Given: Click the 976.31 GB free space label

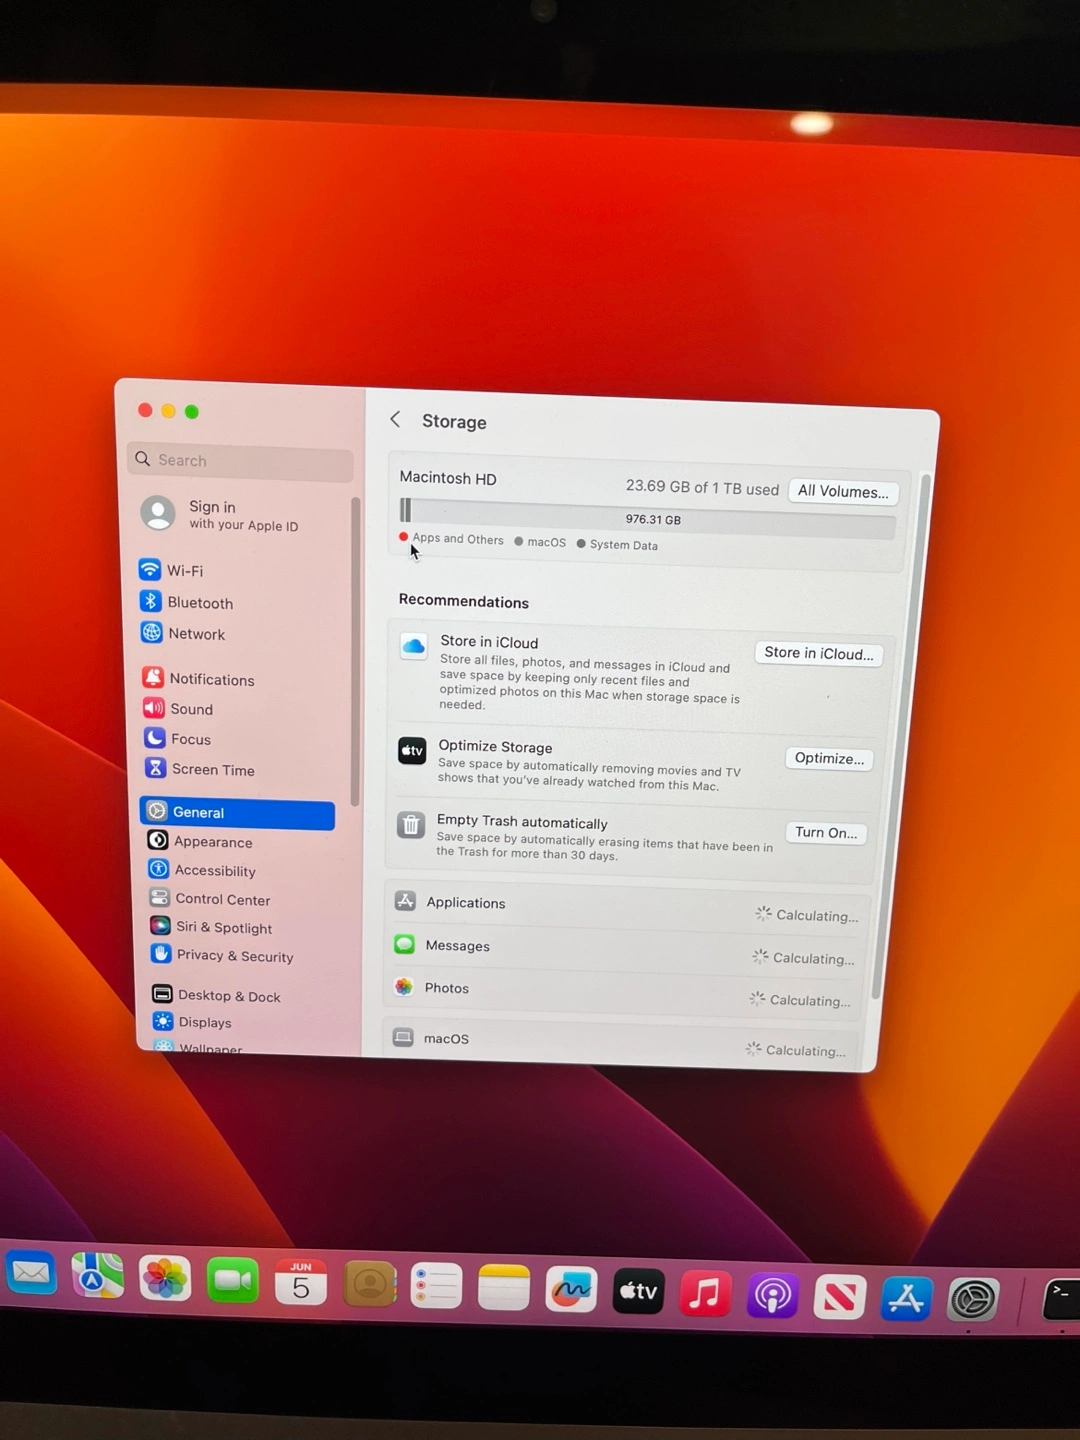Looking at the screenshot, I should coord(653,519).
